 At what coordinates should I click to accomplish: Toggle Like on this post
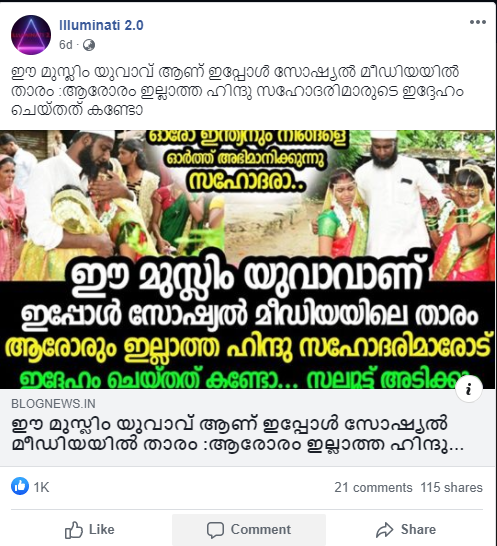[90, 530]
